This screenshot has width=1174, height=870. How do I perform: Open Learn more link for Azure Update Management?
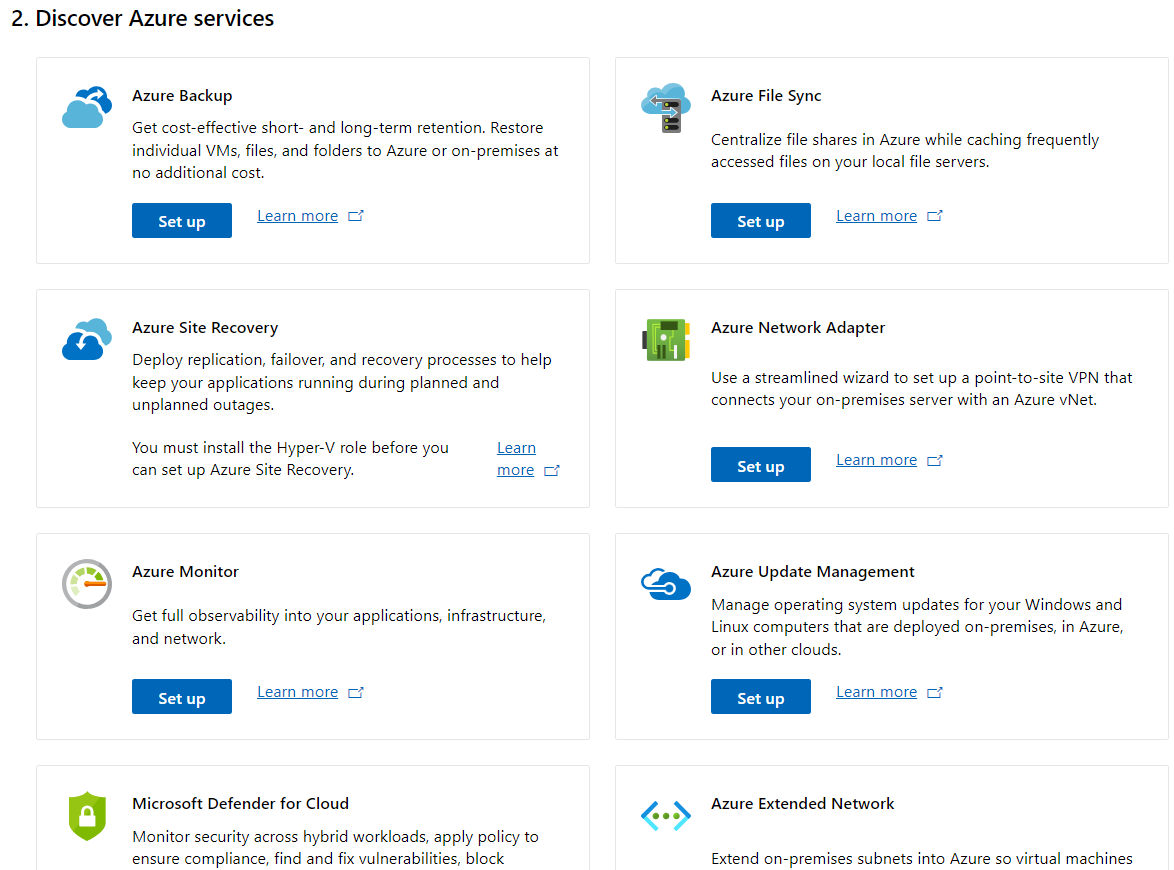[x=876, y=692]
